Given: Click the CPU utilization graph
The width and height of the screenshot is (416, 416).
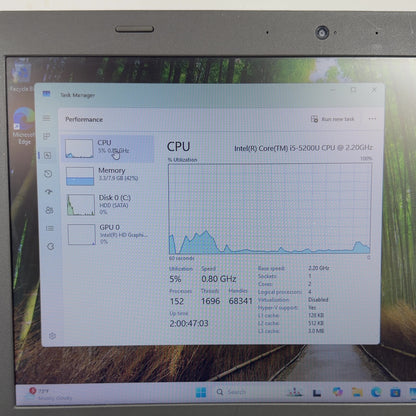Looking at the screenshot, I should (270, 209).
